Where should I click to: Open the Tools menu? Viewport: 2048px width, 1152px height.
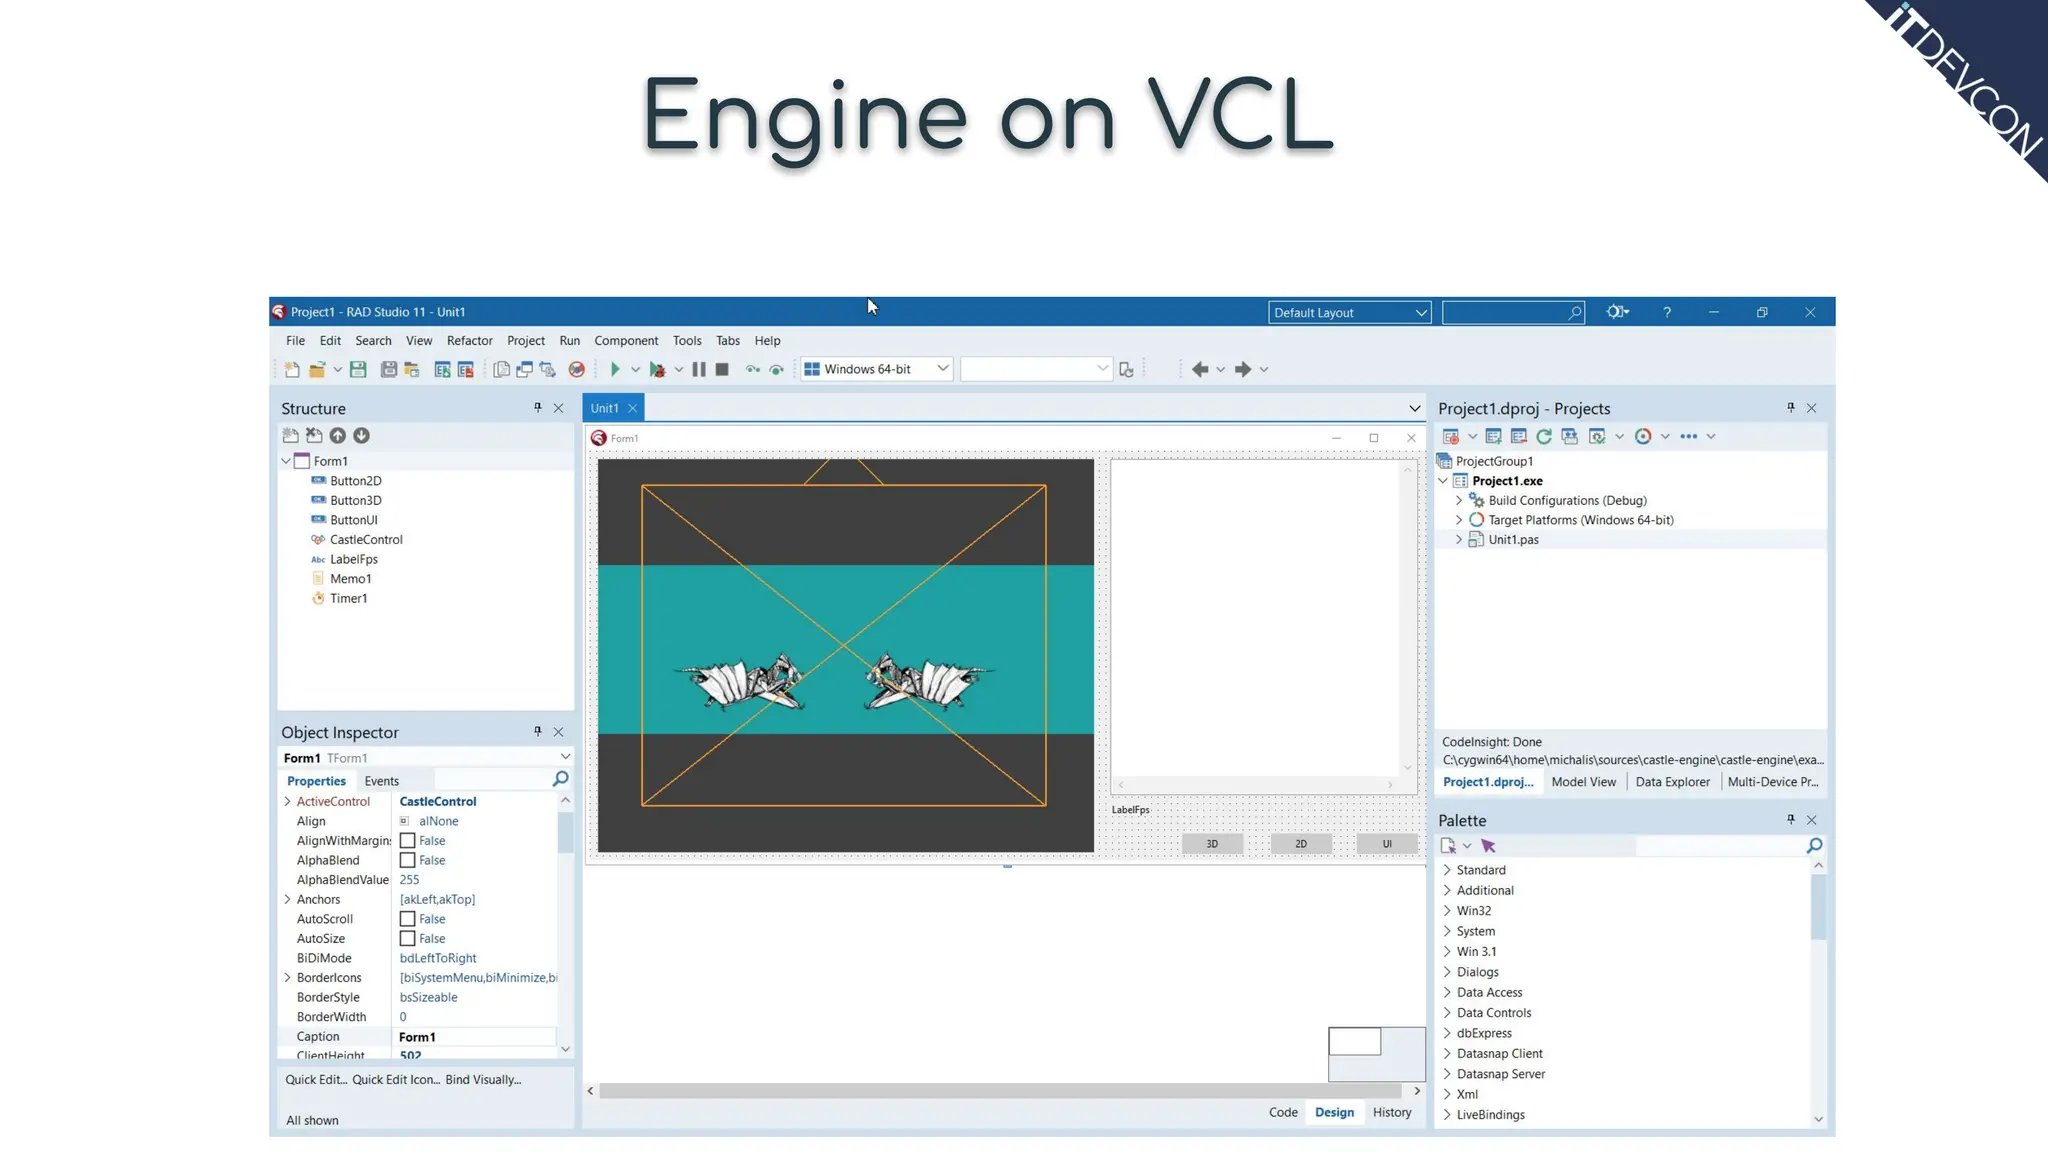(x=687, y=340)
